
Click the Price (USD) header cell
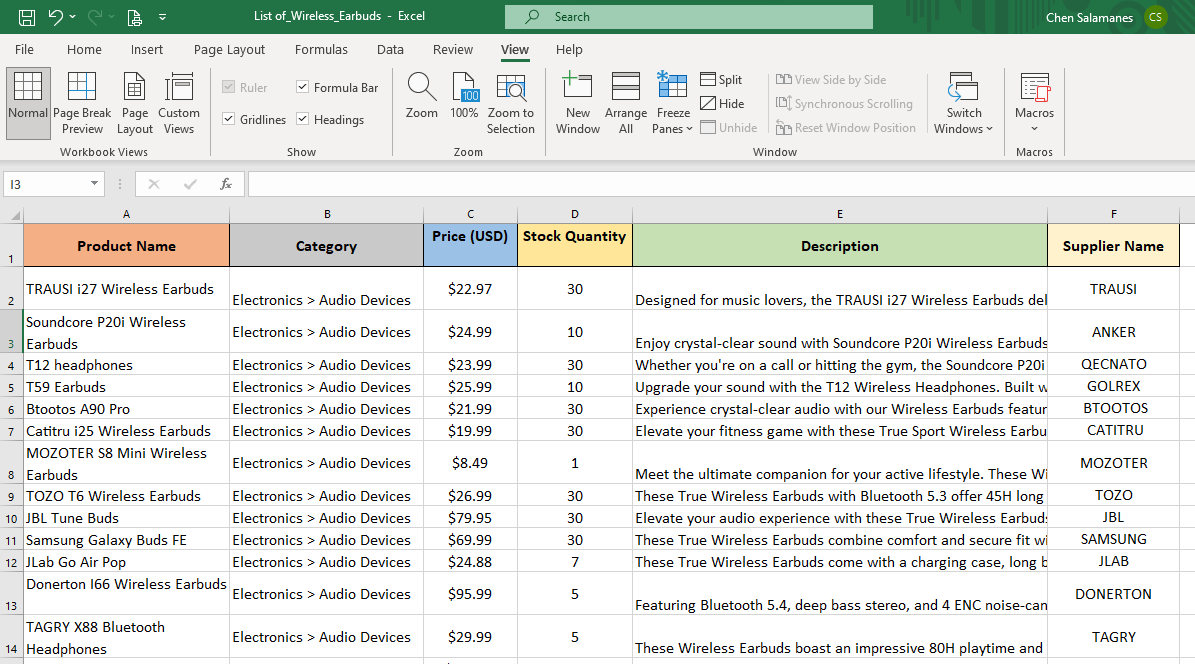pos(470,245)
